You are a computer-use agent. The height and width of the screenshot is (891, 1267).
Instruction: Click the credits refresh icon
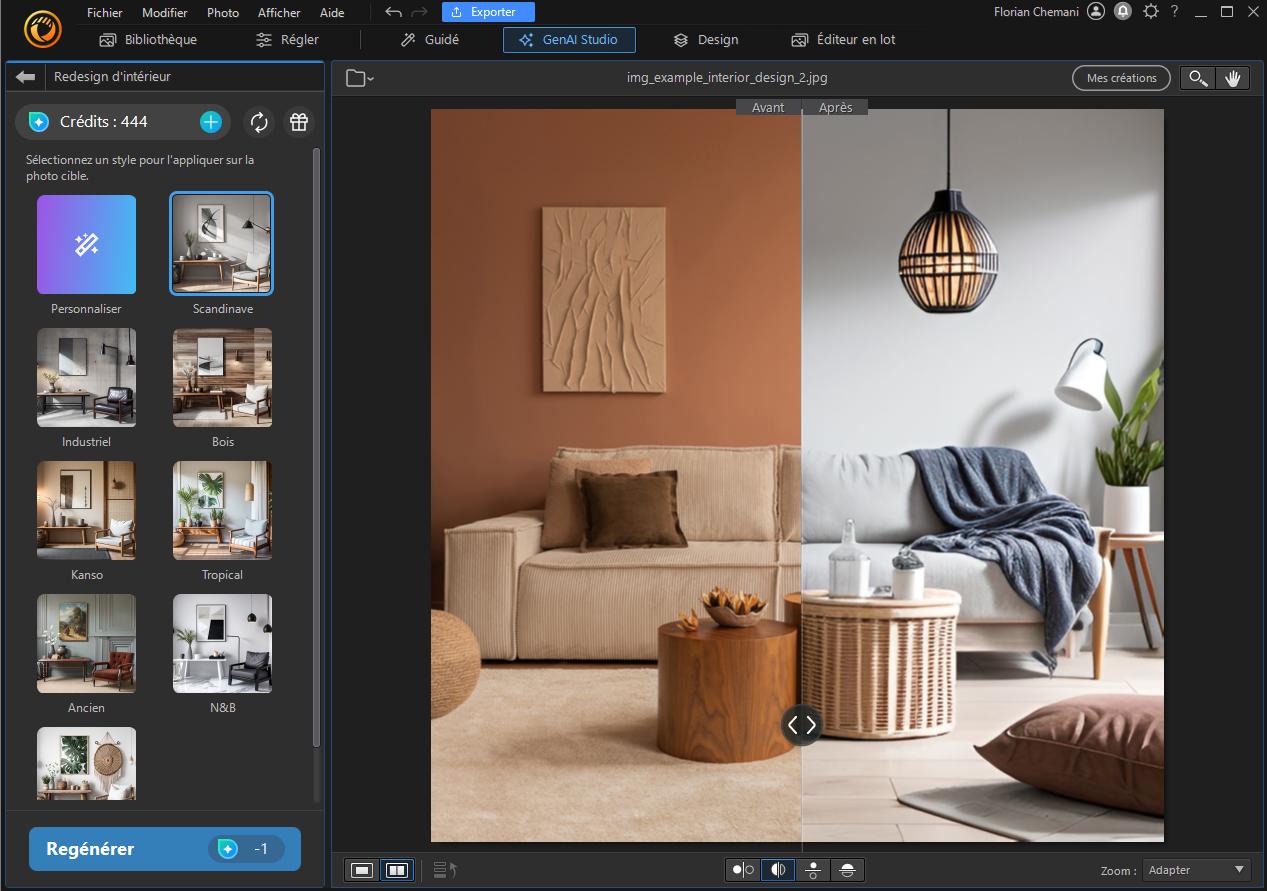(259, 121)
